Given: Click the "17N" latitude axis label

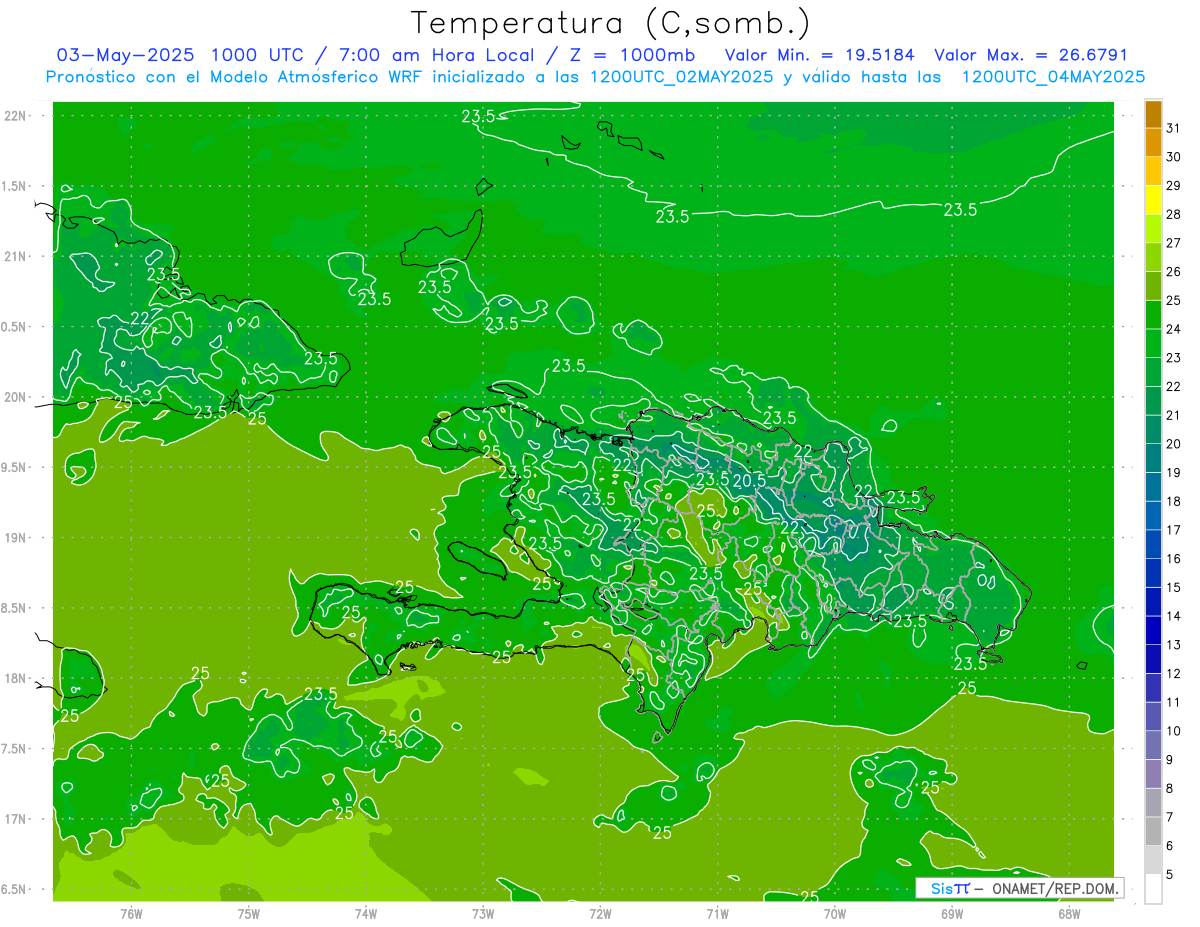Looking at the screenshot, I should point(15,819).
